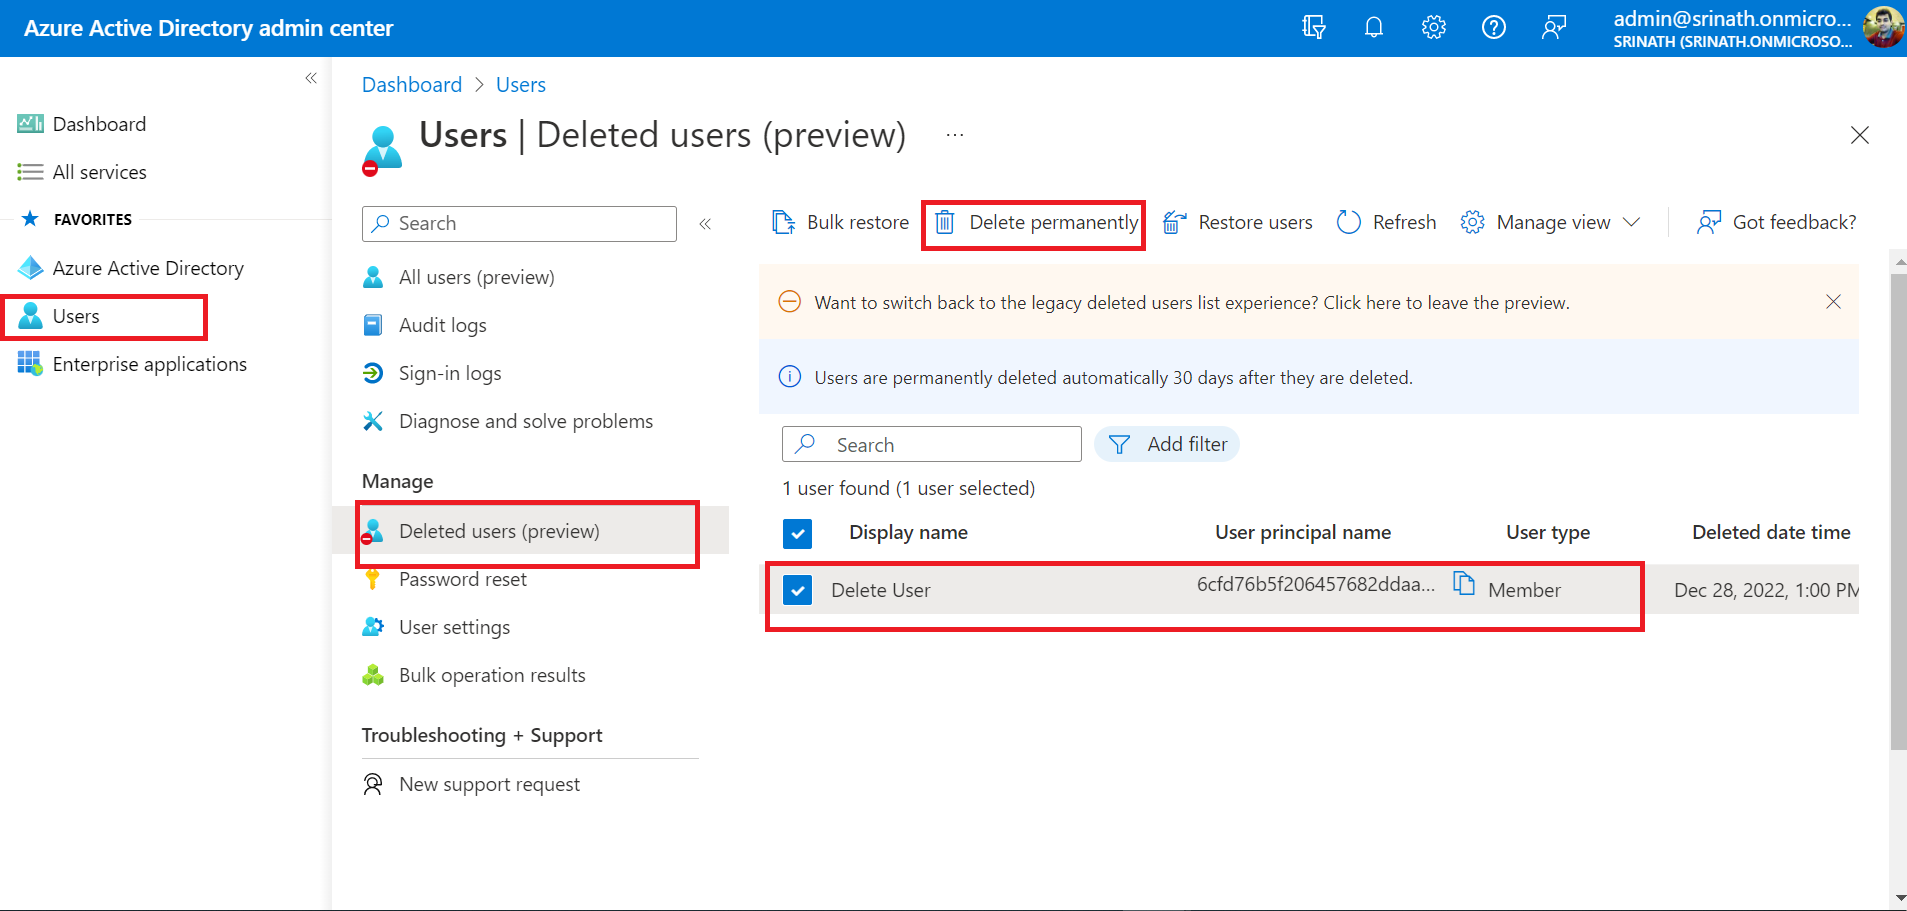This screenshot has height=911, width=1907.
Task: Collapse the left navigation sidebar
Action: (x=311, y=78)
